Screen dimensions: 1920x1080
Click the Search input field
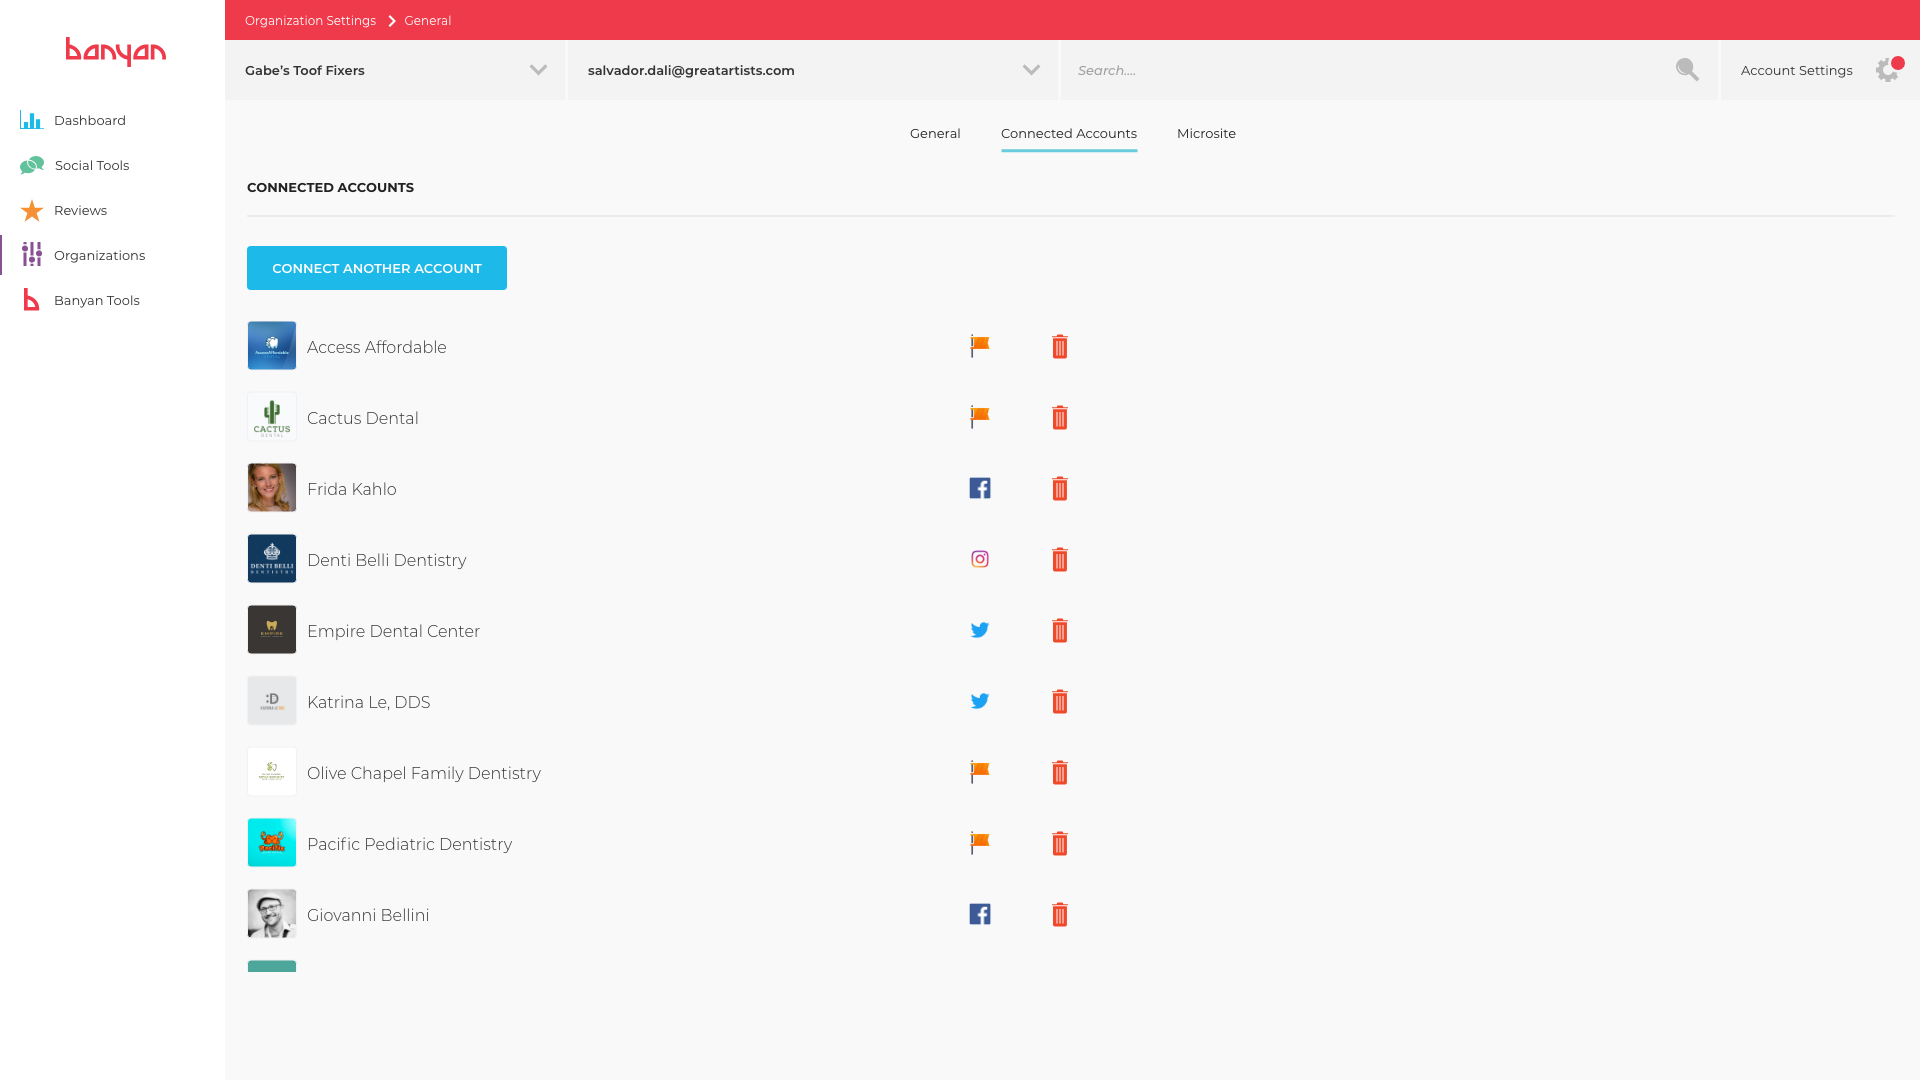[1360, 70]
